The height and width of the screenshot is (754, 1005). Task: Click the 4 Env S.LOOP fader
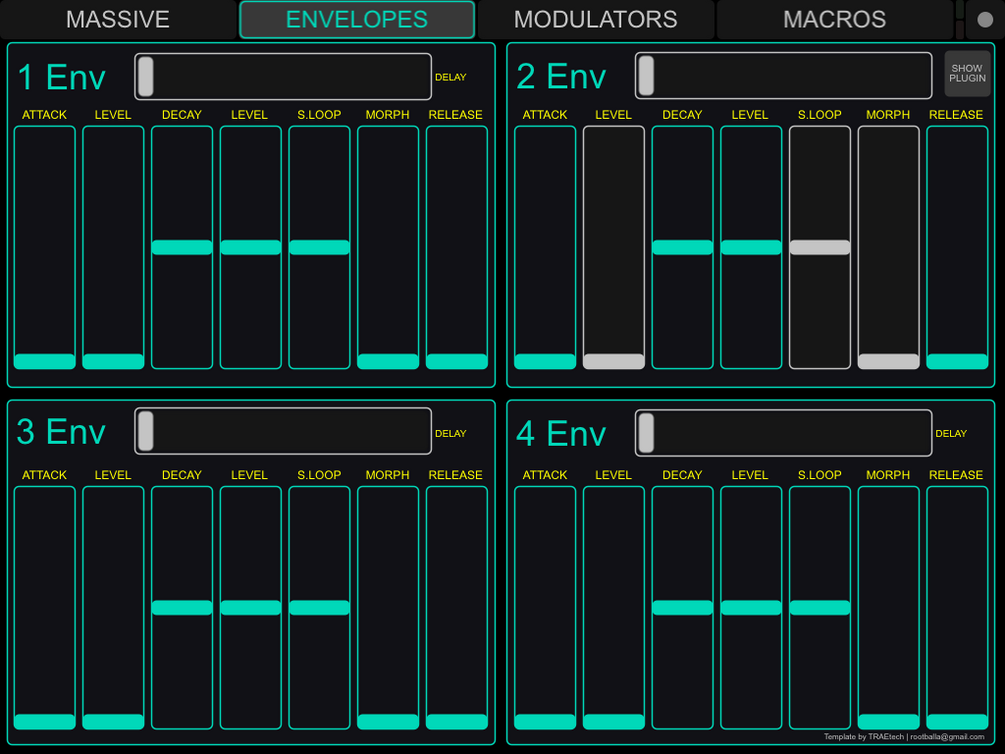coord(820,608)
